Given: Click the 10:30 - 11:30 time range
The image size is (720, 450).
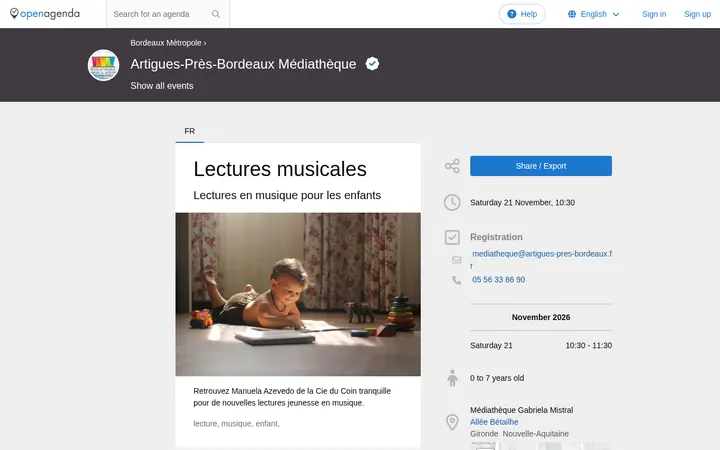Looking at the screenshot, I should point(588,345).
